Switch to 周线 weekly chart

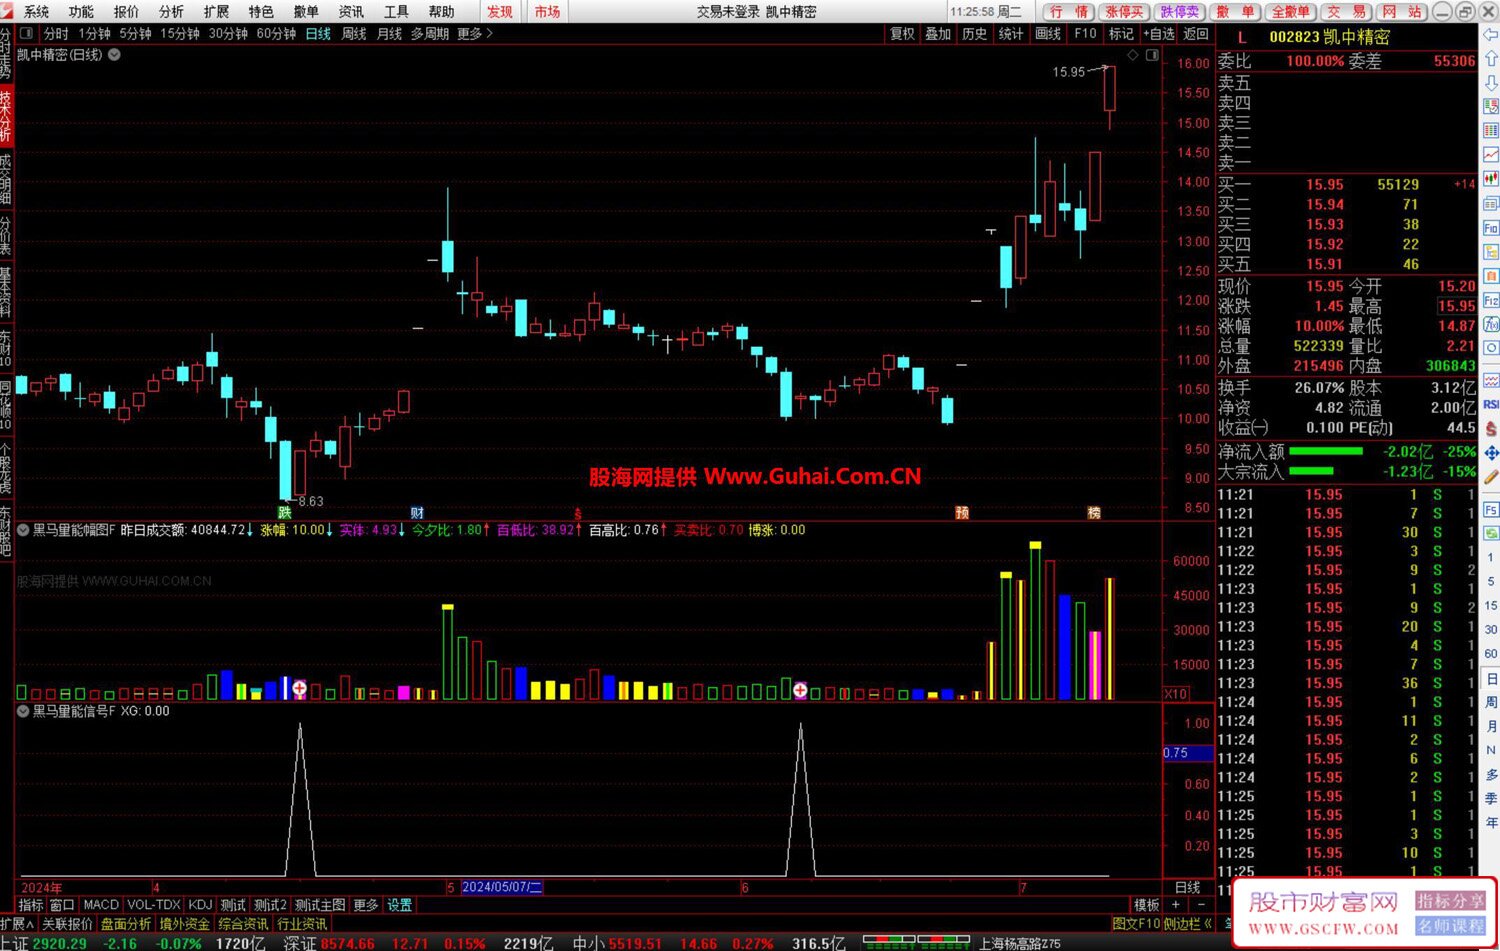[x=354, y=34]
